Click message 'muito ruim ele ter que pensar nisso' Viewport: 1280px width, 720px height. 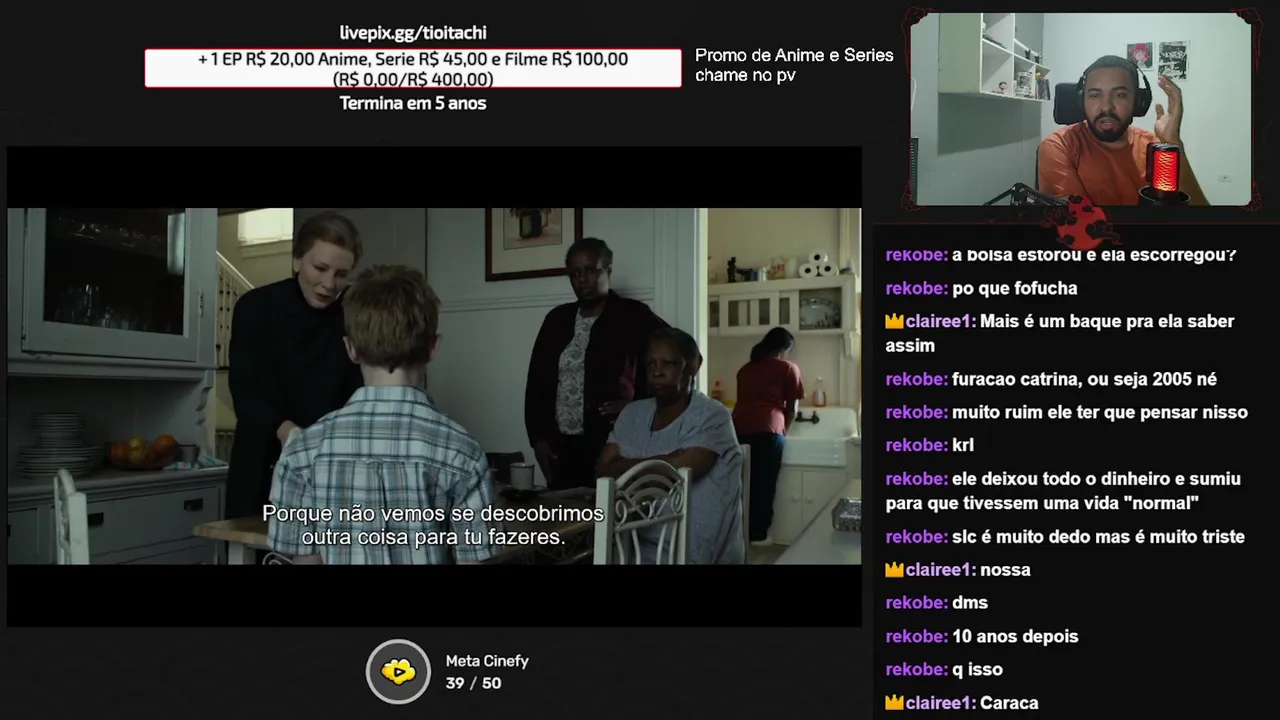[x=1100, y=412]
